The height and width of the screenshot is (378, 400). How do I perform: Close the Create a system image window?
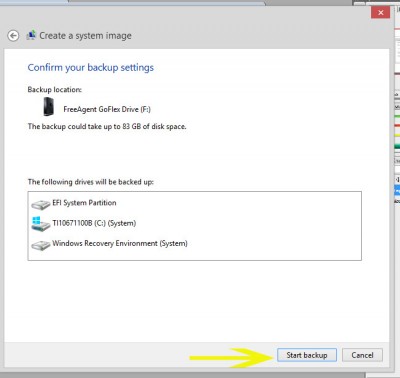point(380,13)
